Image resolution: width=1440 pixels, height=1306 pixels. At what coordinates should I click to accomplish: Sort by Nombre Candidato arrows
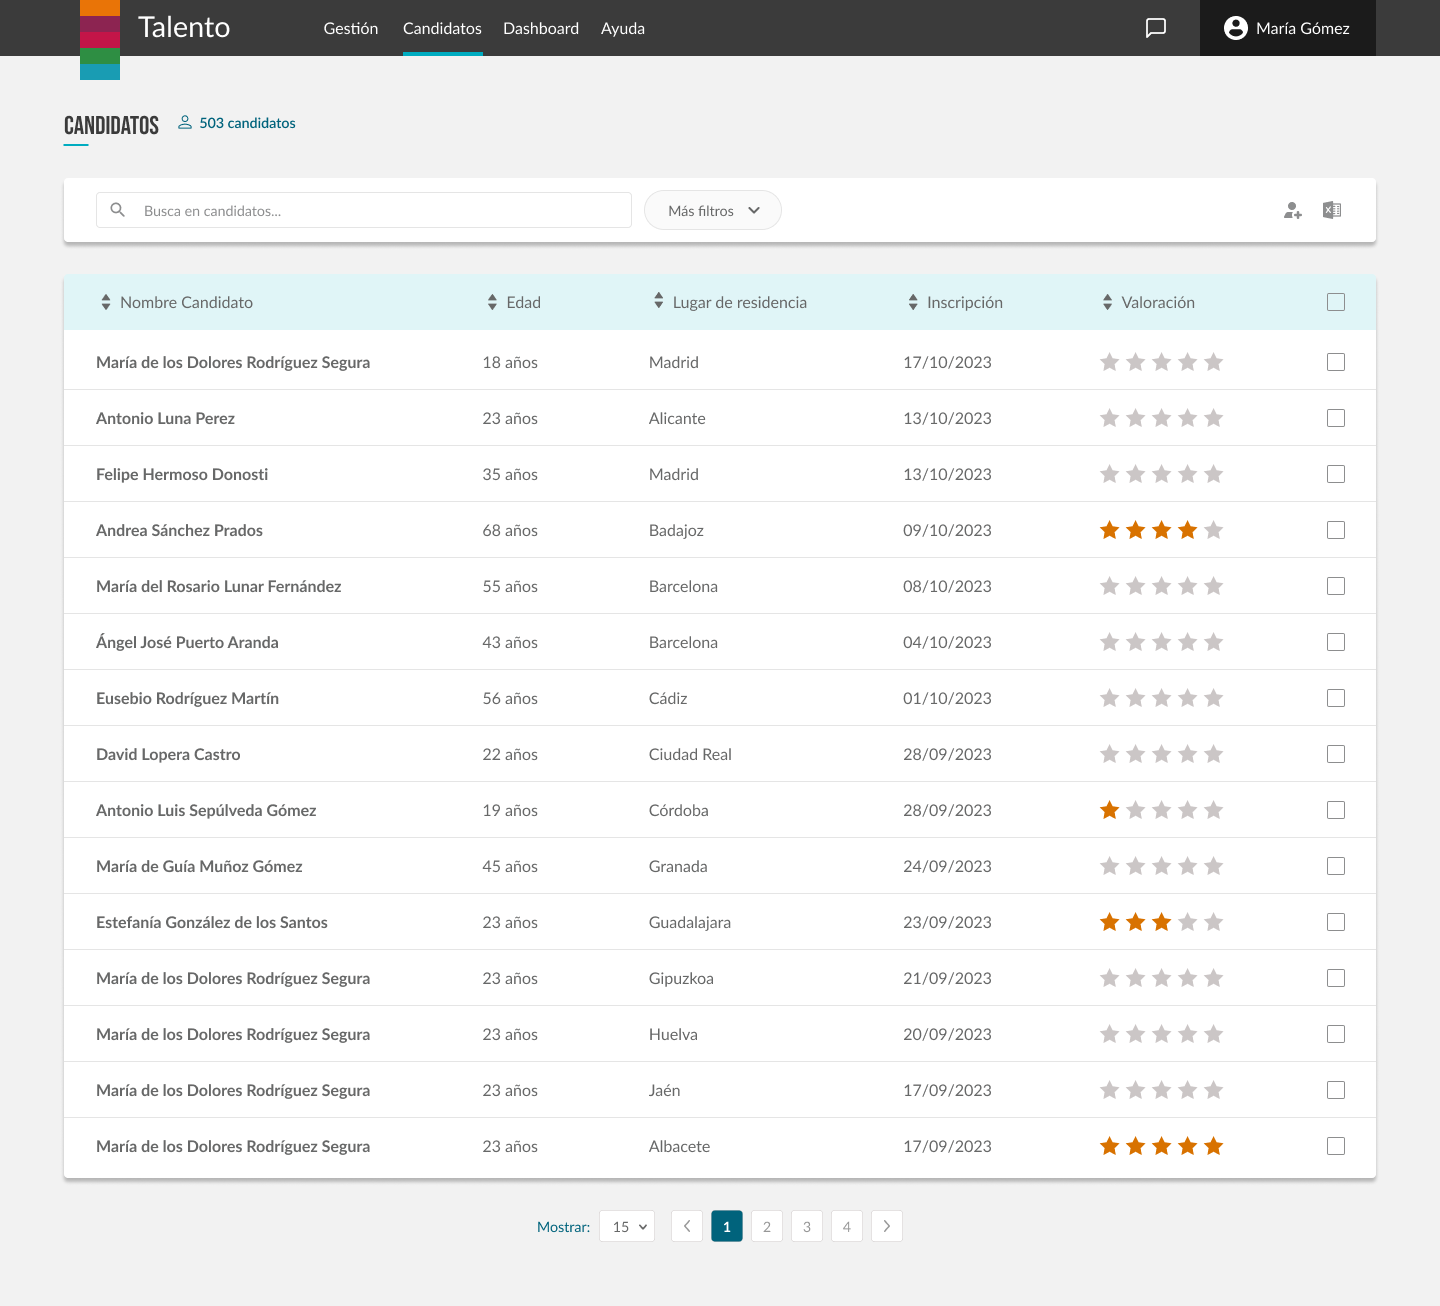(106, 302)
